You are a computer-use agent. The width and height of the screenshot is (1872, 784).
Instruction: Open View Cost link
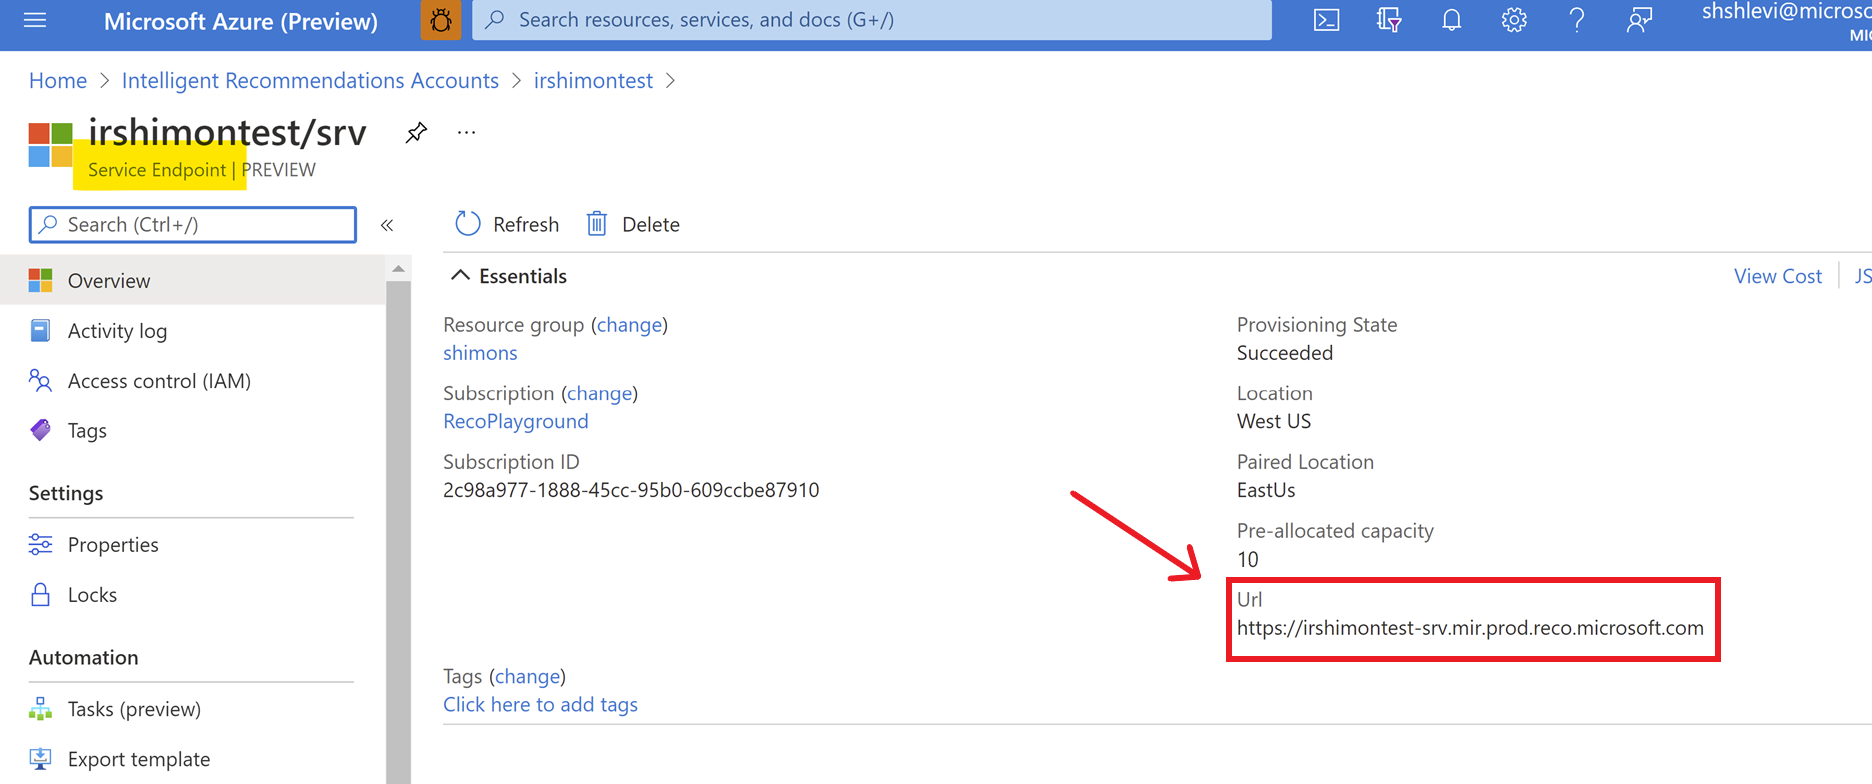click(x=1778, y=276)
